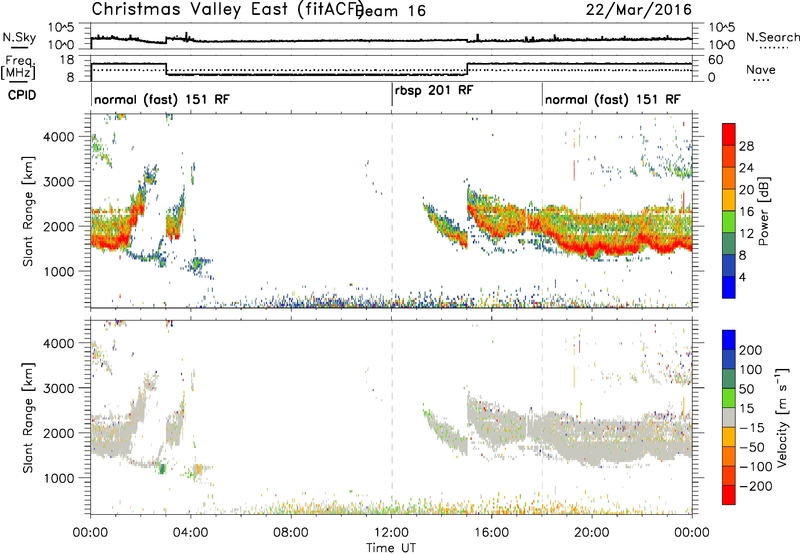Click the 'Time UT' axis label
The image size is (800, 554).
(x=391, y=548)
